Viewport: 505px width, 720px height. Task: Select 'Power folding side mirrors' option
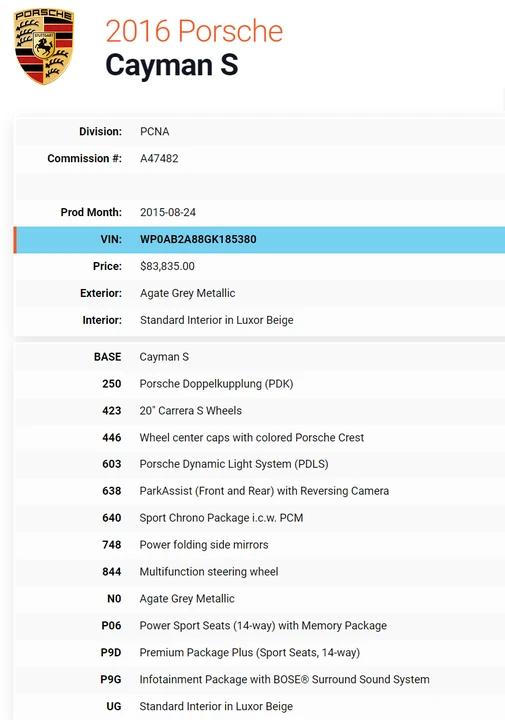[x=204, y=545]
